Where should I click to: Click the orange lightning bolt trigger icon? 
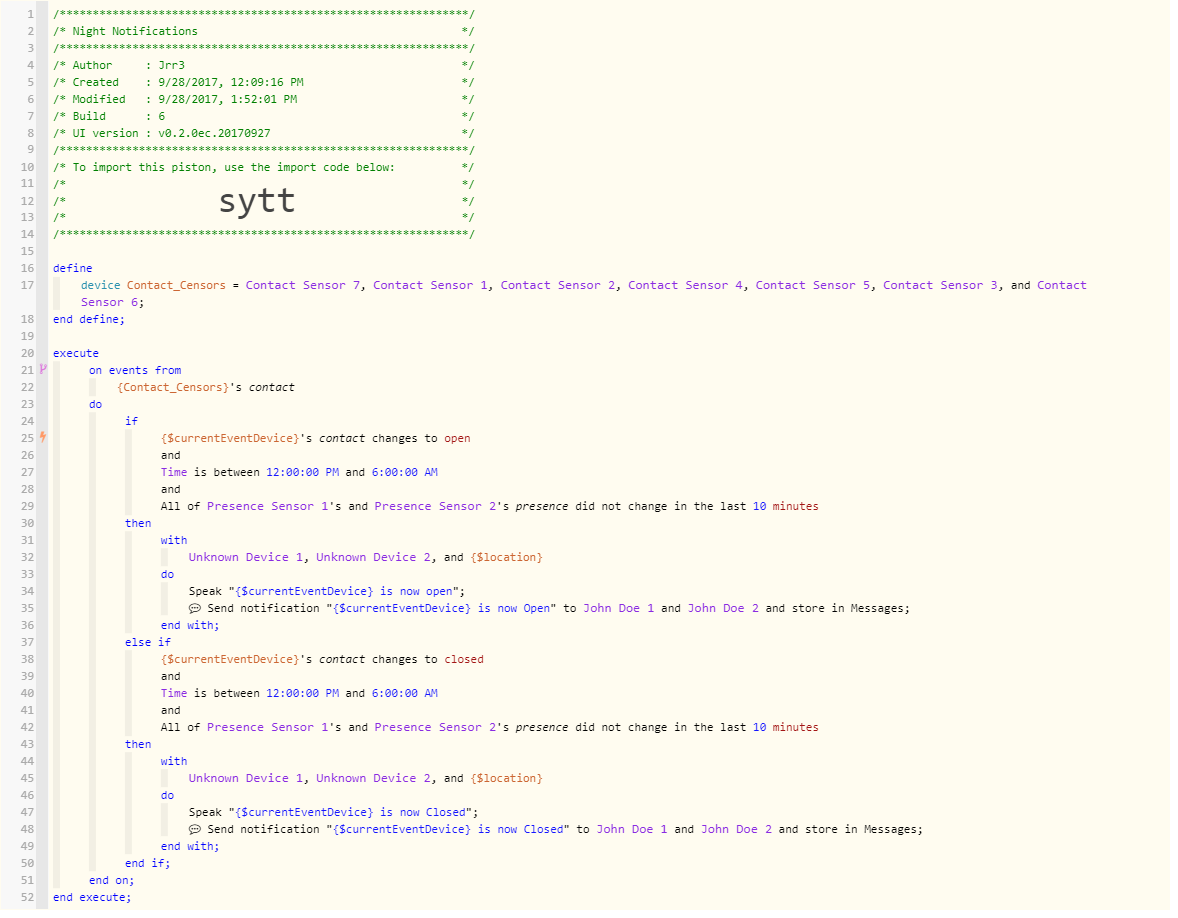(x=43, y=437)
